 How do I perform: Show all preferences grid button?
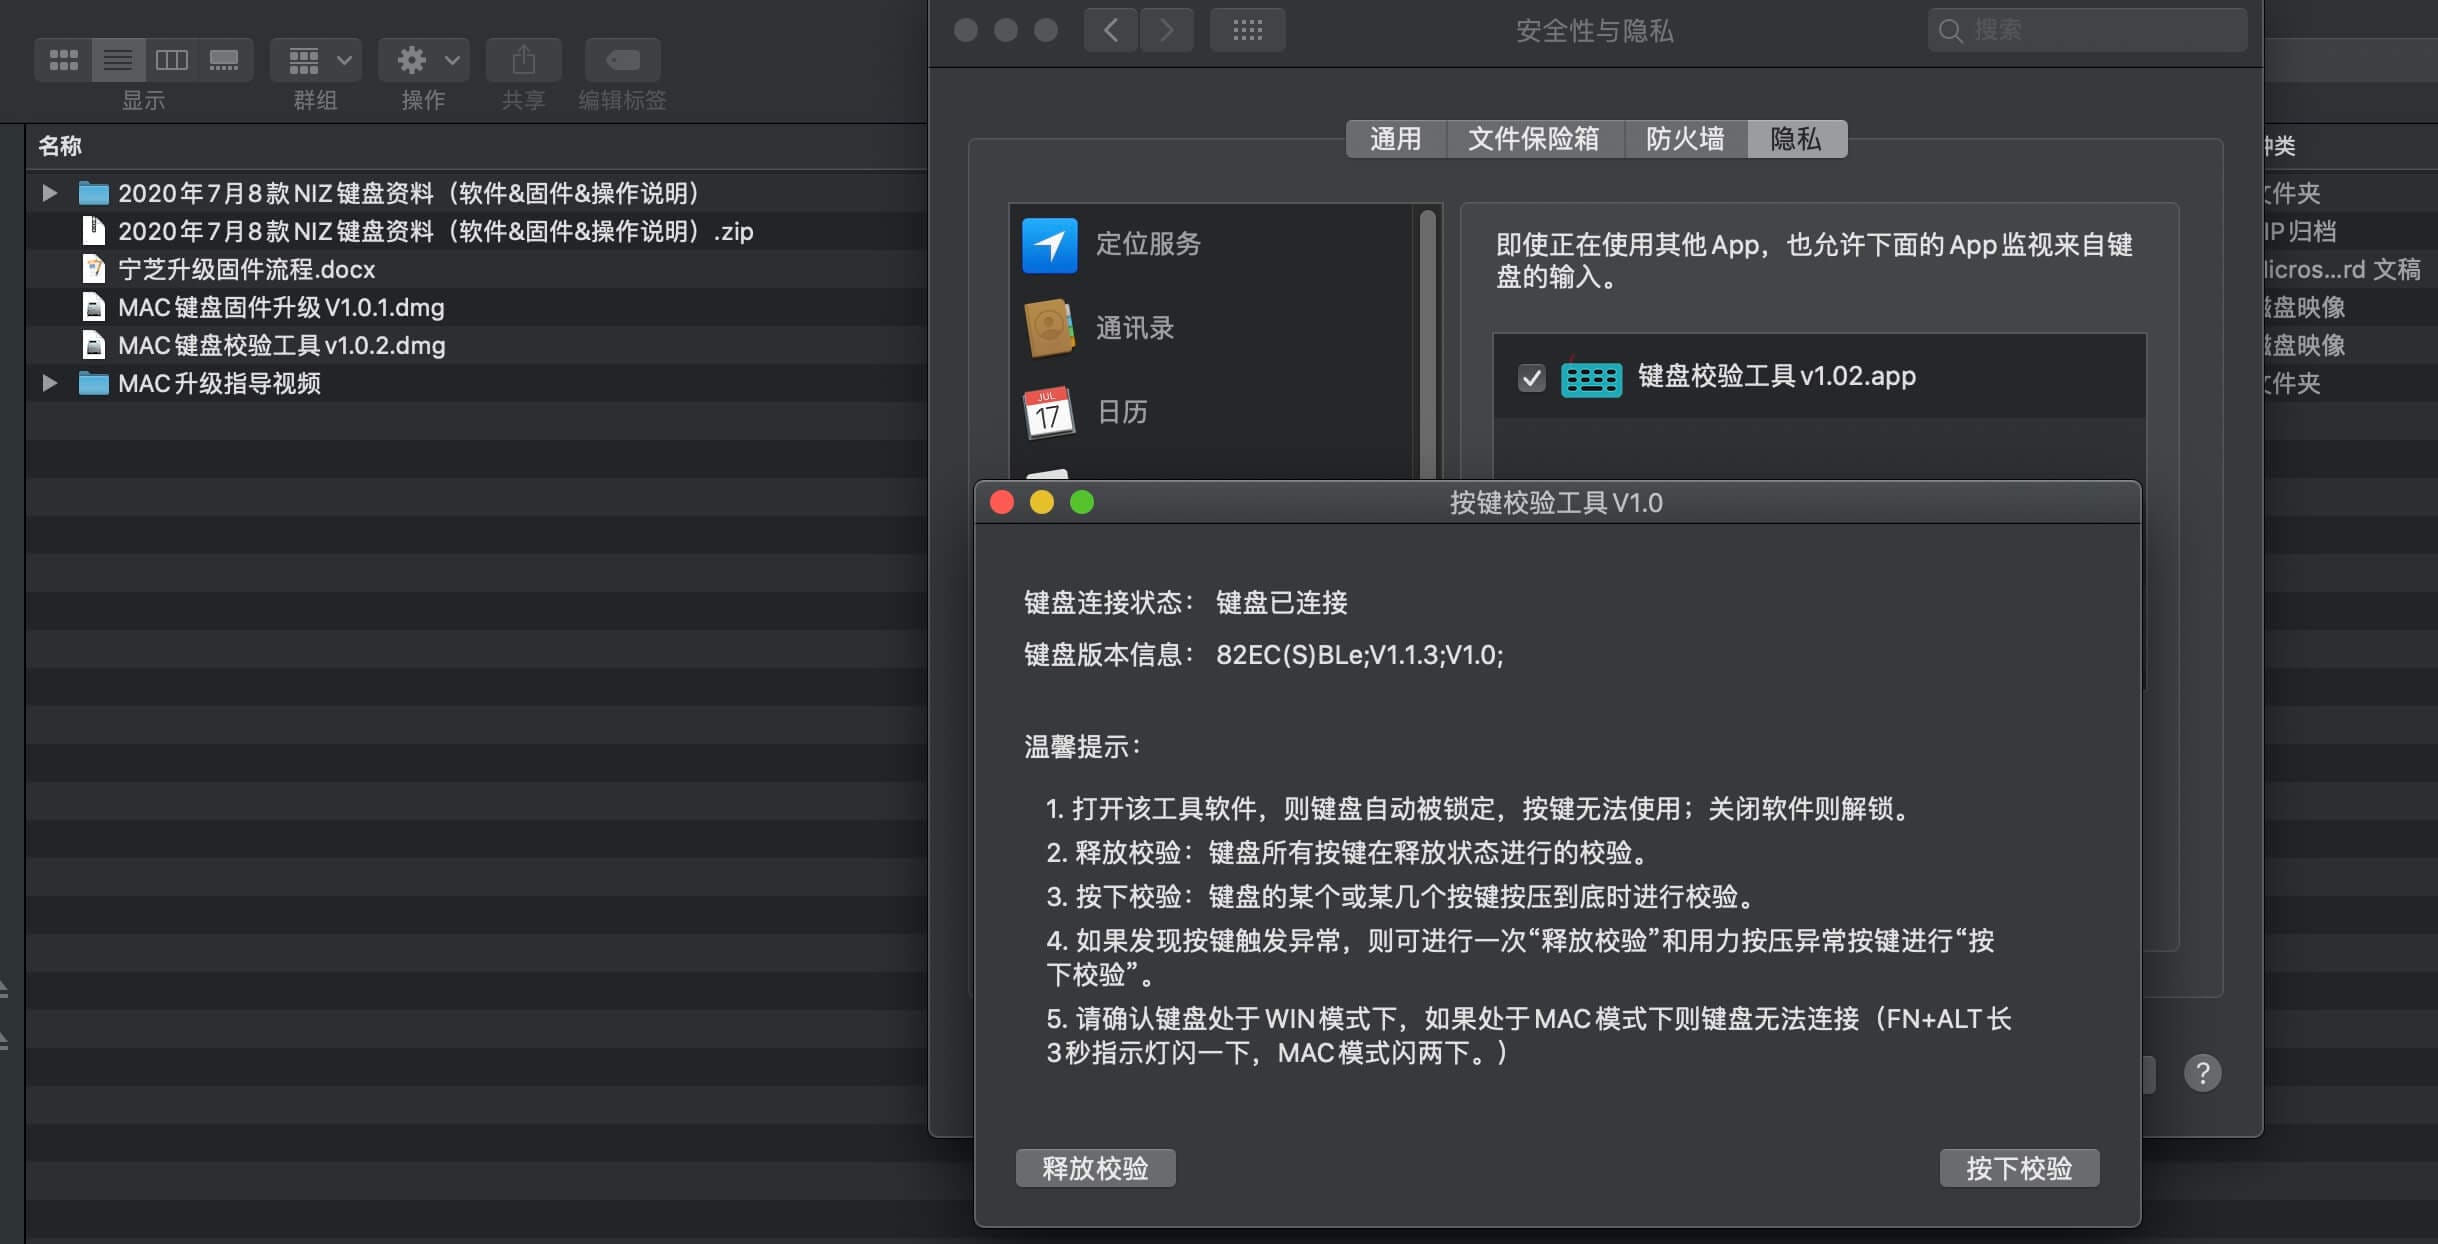pyautogui.click(x=1247, y=30)
